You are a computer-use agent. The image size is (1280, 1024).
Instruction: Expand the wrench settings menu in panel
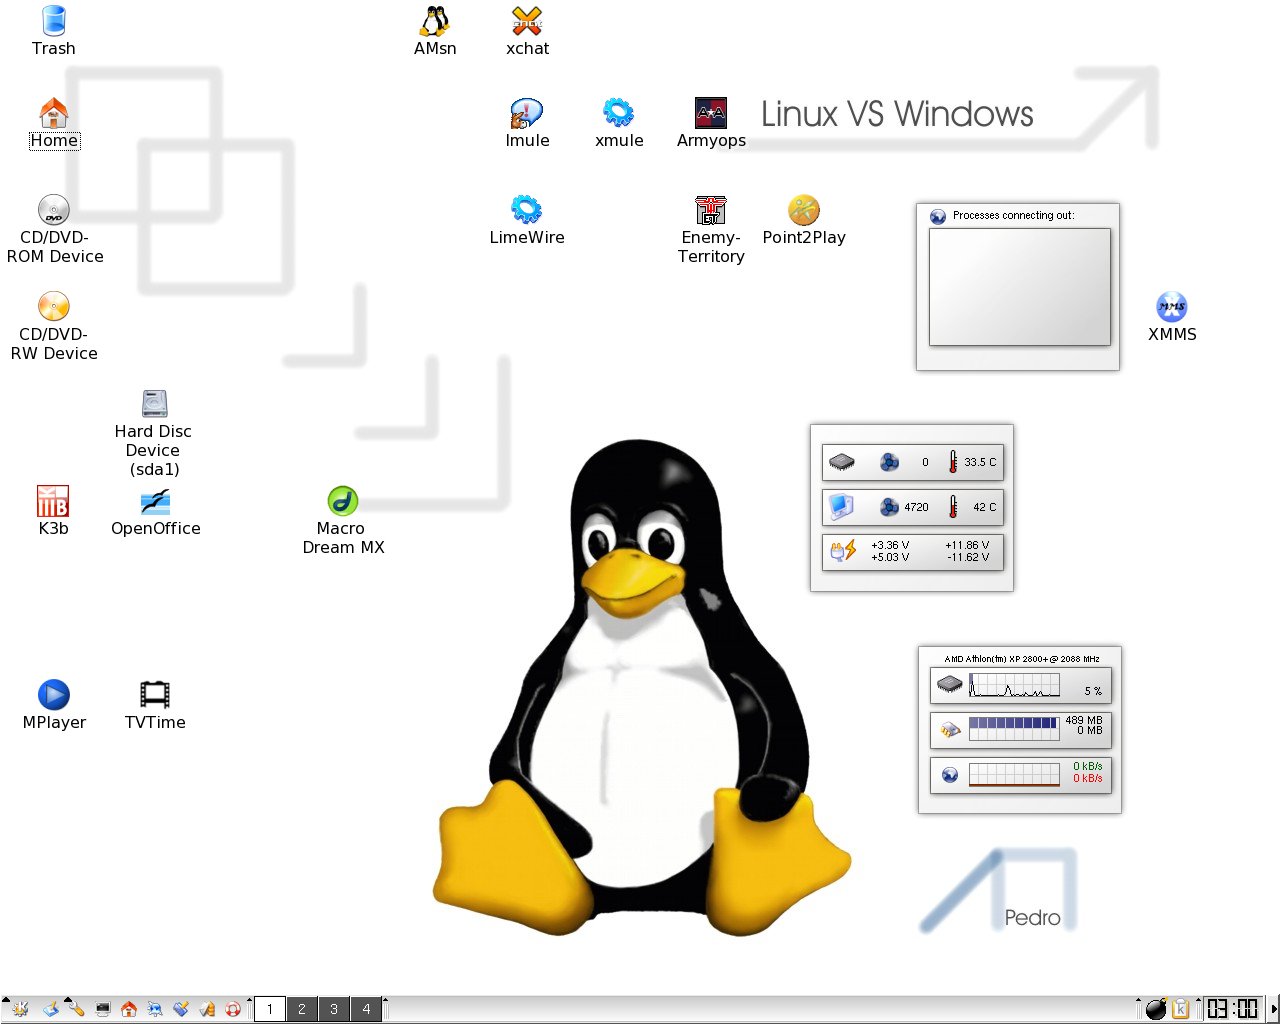(x=75, y=1008)
